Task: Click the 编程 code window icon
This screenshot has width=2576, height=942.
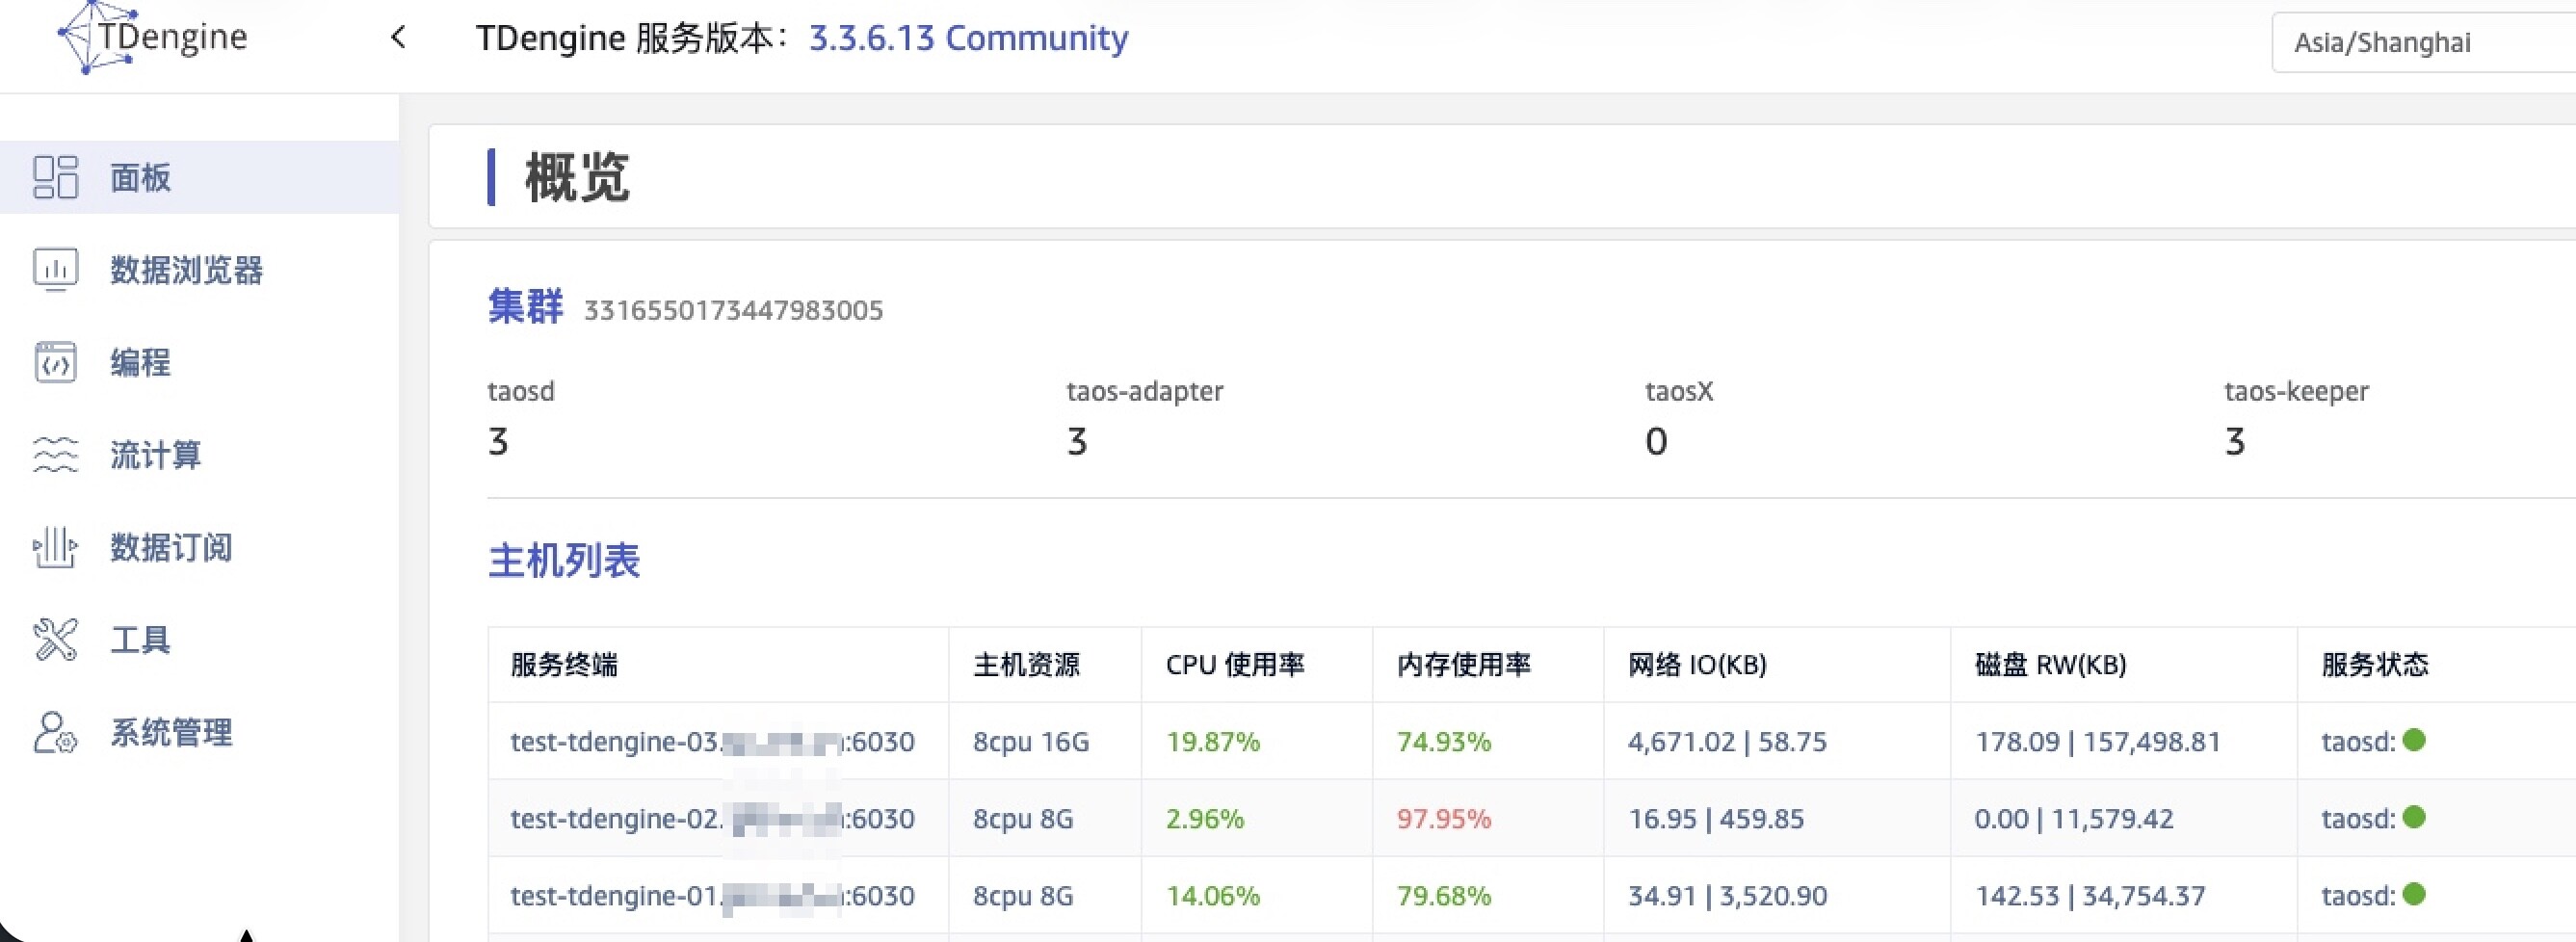Action: (55, 362)
